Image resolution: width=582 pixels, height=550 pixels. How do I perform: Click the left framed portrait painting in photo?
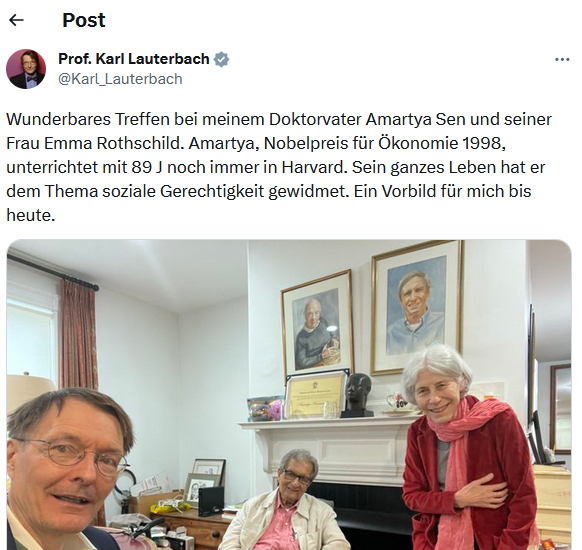(318, 323)
